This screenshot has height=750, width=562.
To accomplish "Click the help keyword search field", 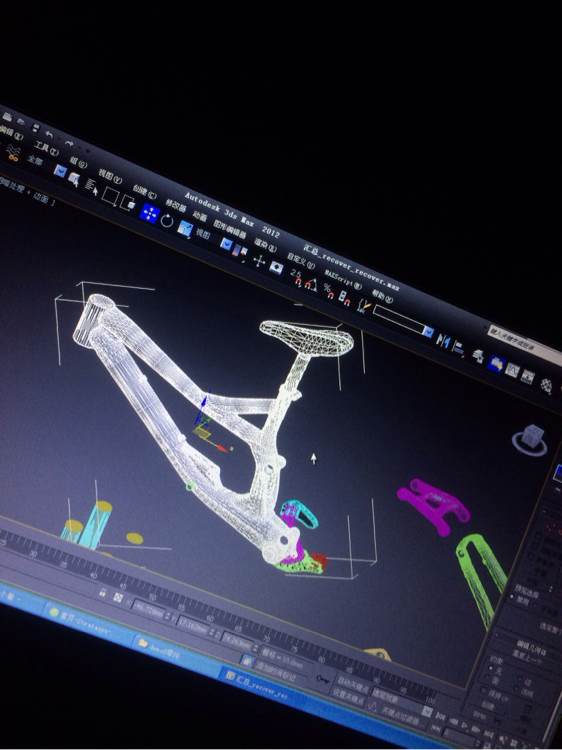I will point(524,344).
